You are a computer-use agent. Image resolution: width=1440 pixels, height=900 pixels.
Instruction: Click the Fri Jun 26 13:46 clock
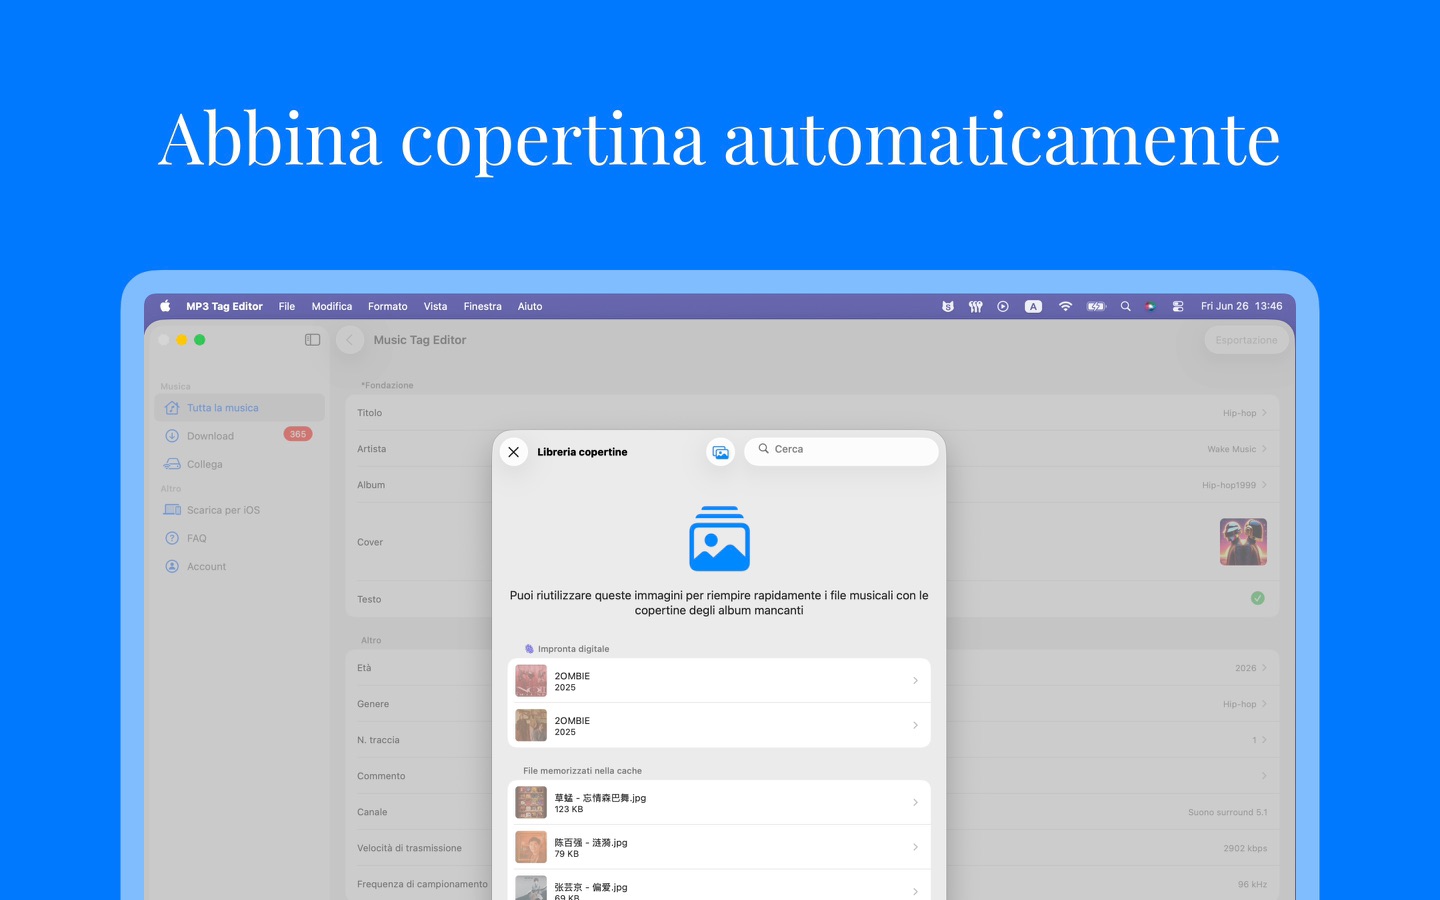pos(1241,306)
